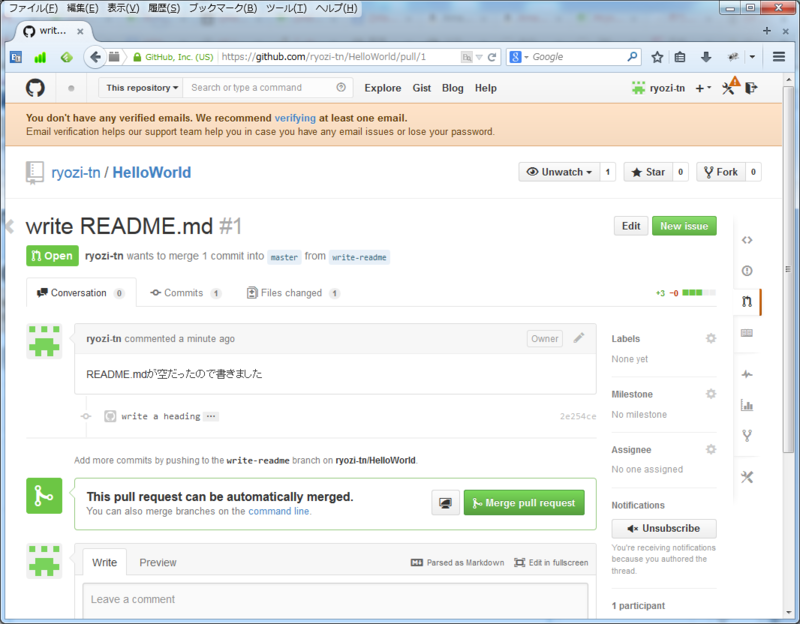The height and width of the screenshot is (624, 800).
Task: Open the Issues icon in right sidebar
Action: [x=747, y=271]
